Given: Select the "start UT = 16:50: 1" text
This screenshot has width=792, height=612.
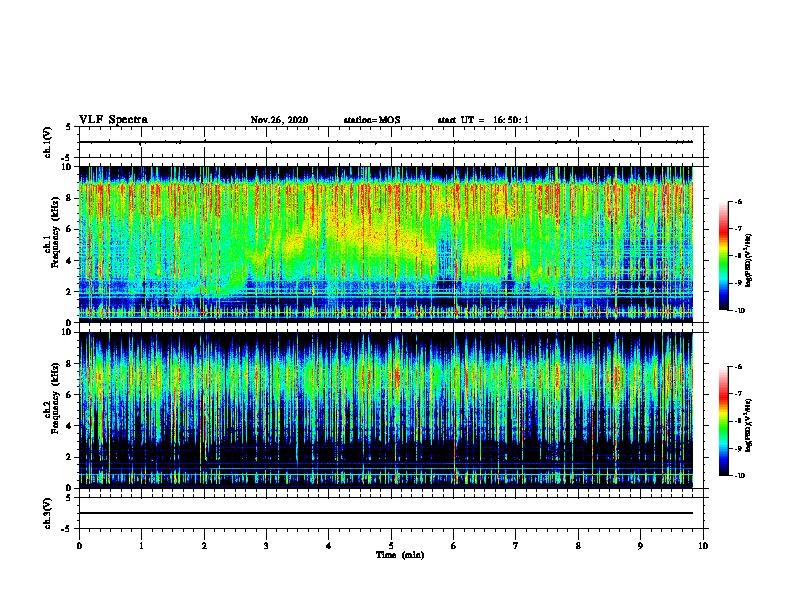Looking at the screenshot, I should pos(483,120).
